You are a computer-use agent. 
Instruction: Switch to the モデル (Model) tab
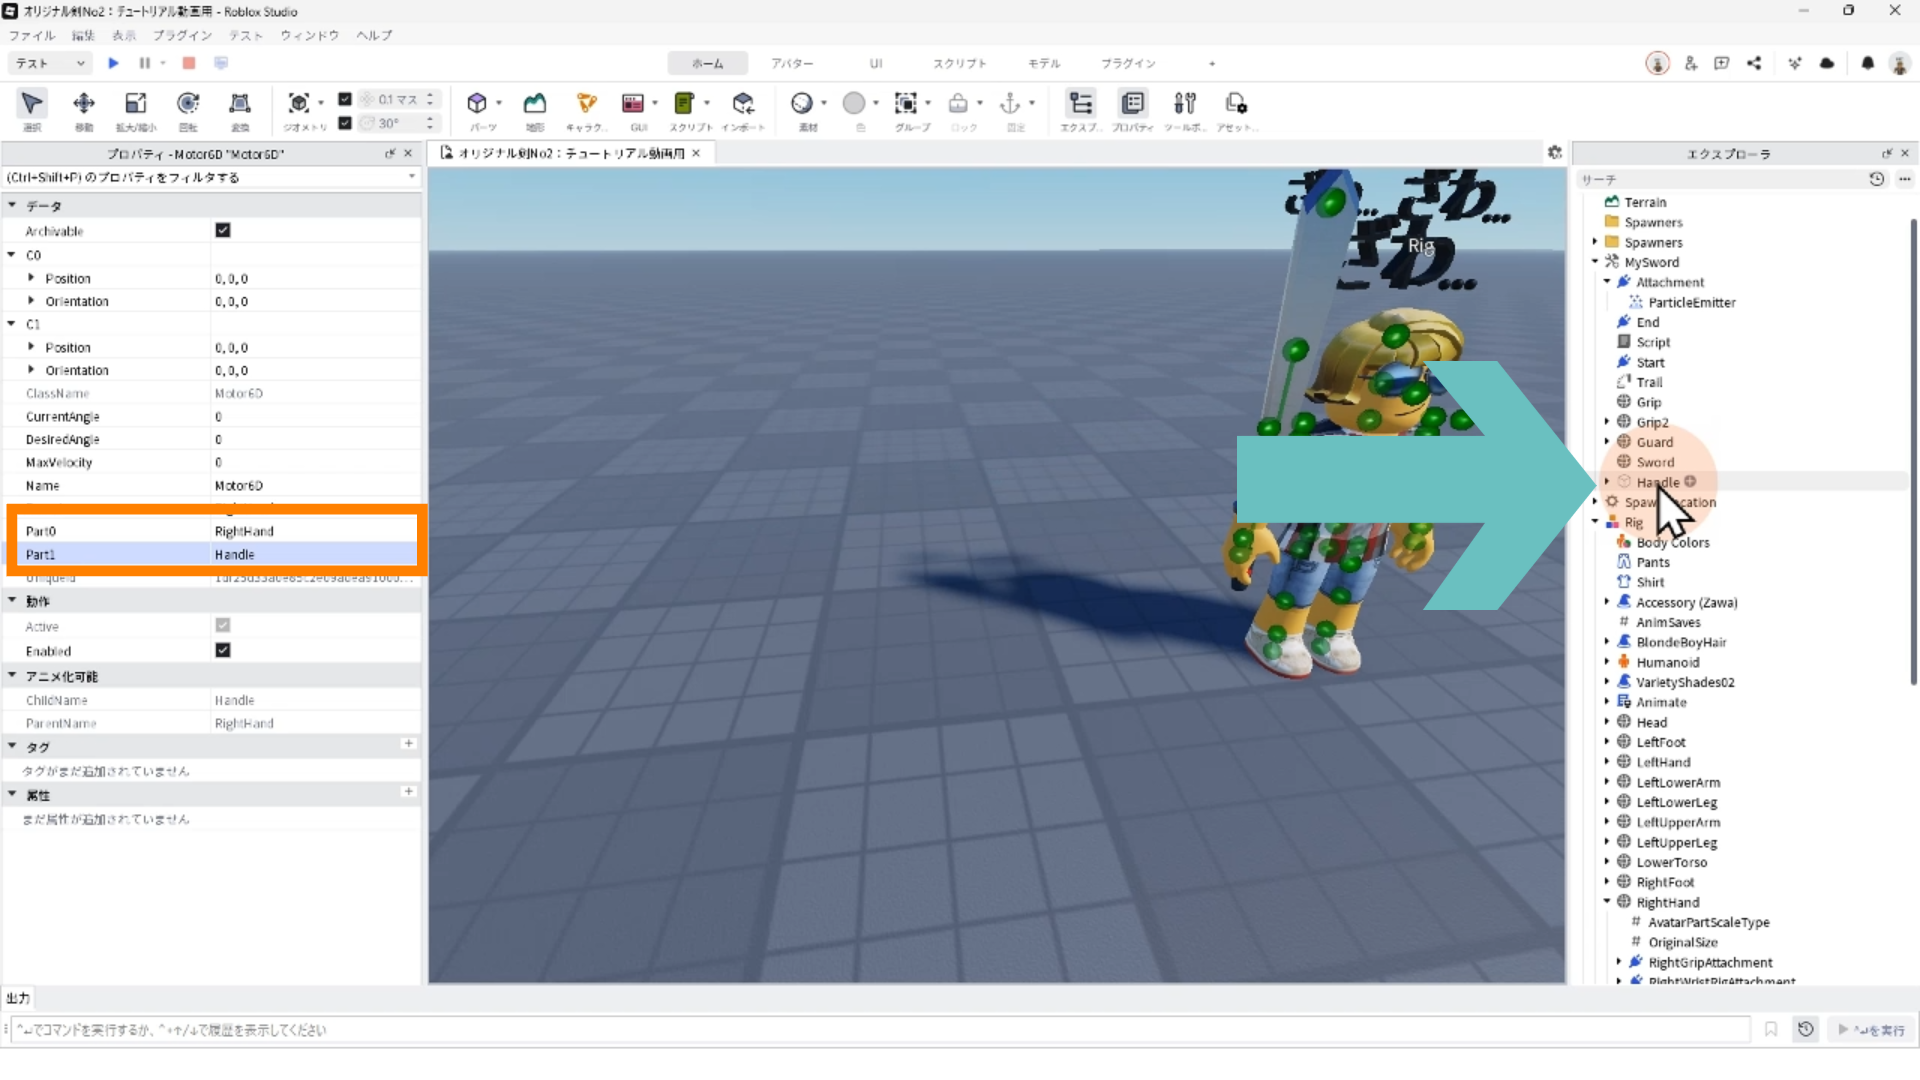pyautogui.click(x=1043, y=63)
